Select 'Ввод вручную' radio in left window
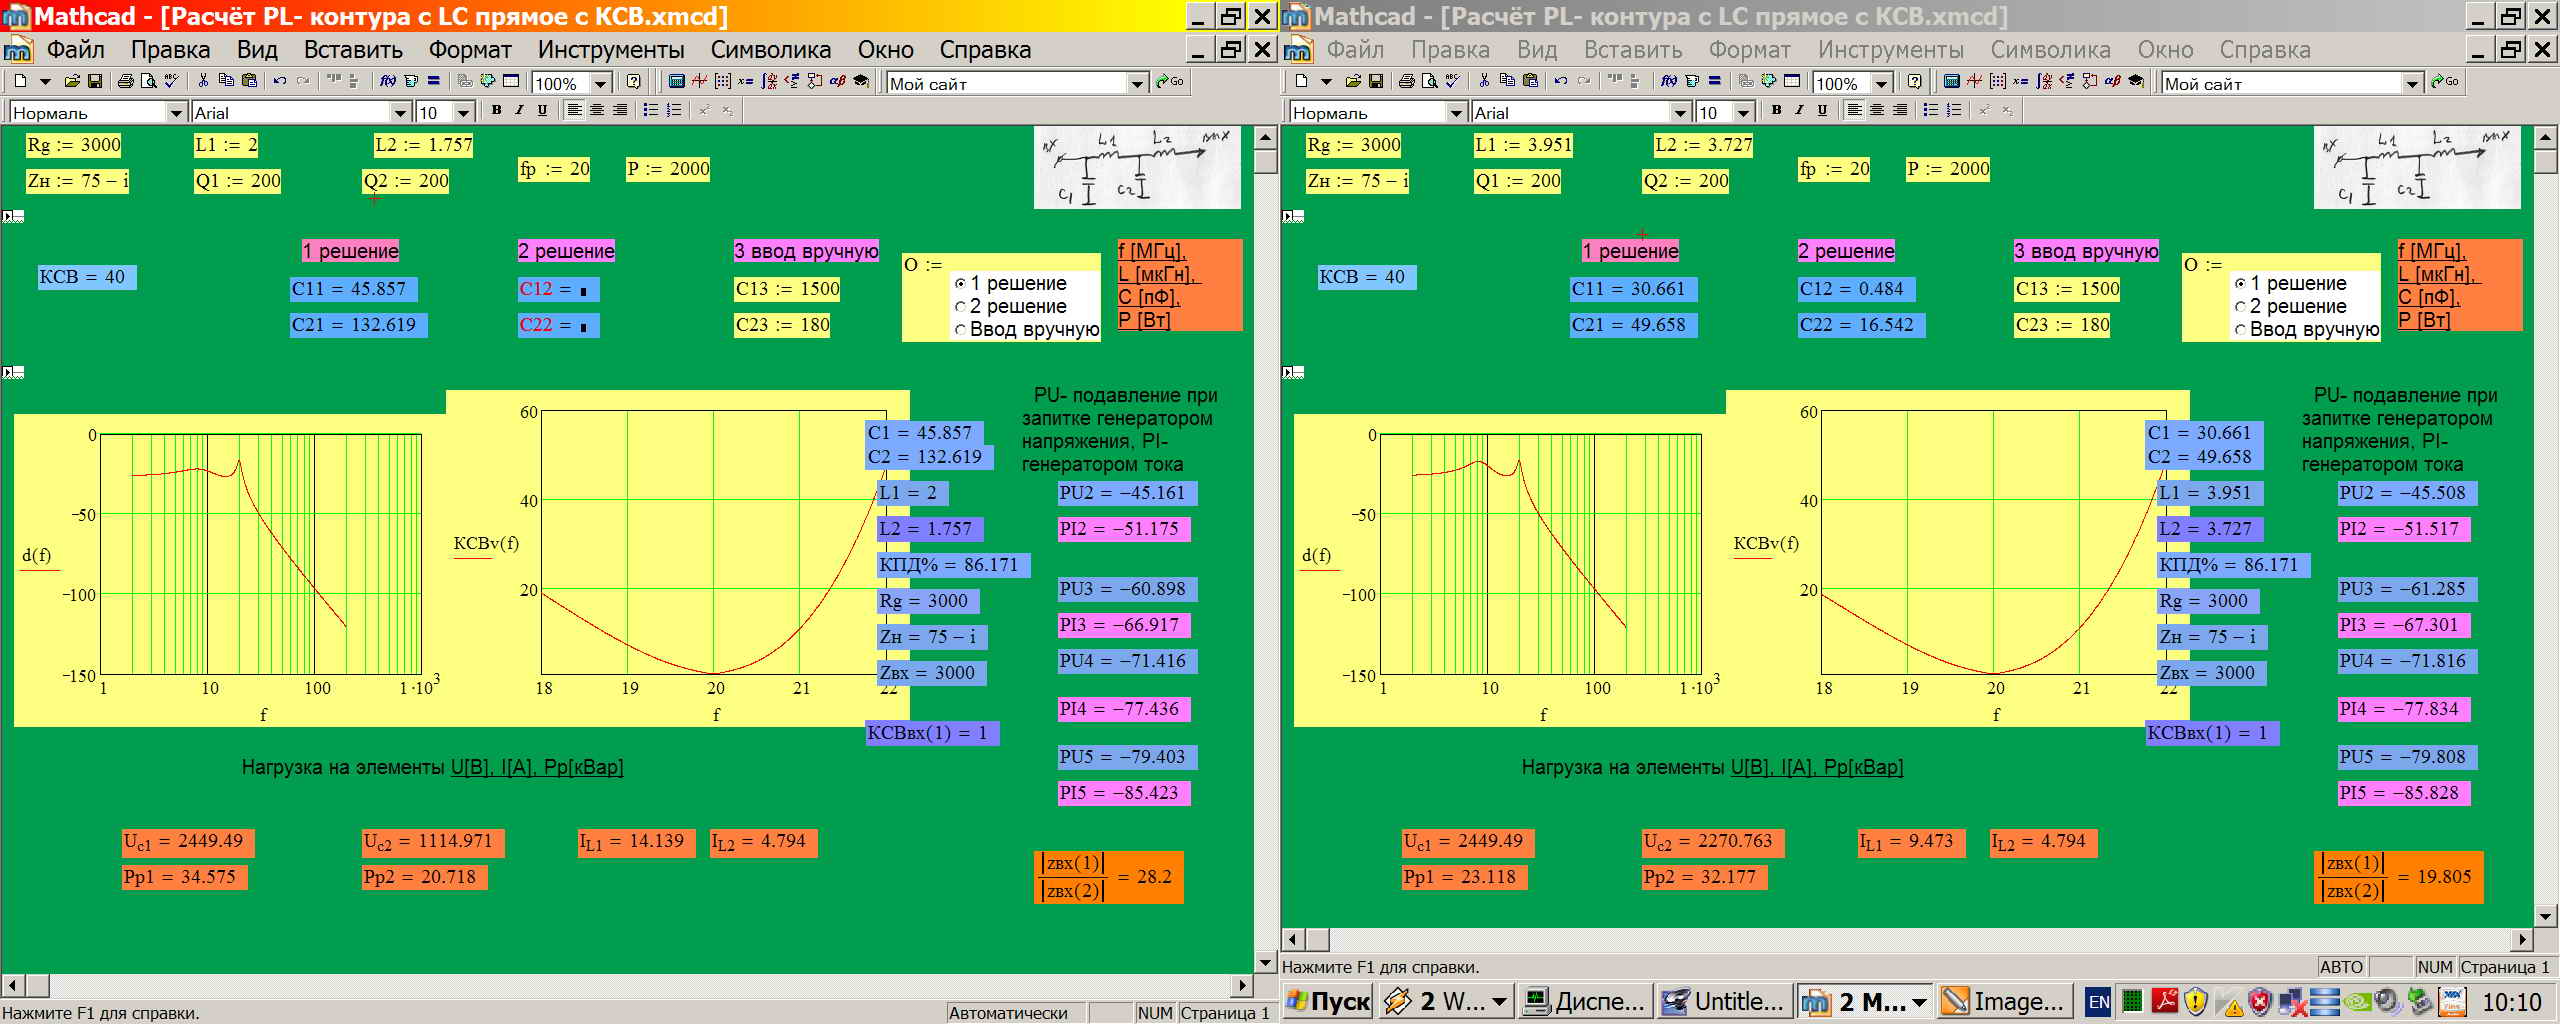This screenshot has width=2560, height=1024. [961, 330]
